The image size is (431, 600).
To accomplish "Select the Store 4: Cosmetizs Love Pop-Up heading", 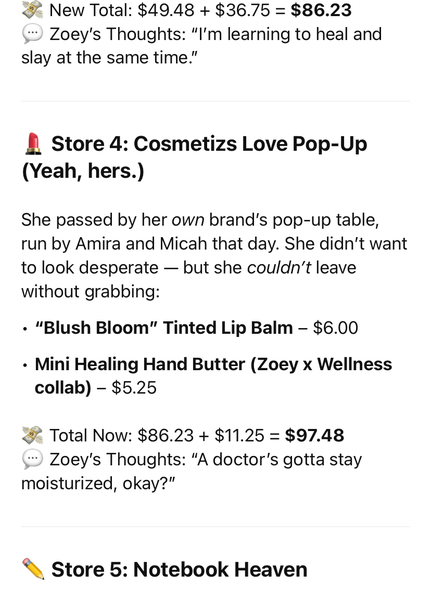I will pyautogui.click(x=194, y=157).
